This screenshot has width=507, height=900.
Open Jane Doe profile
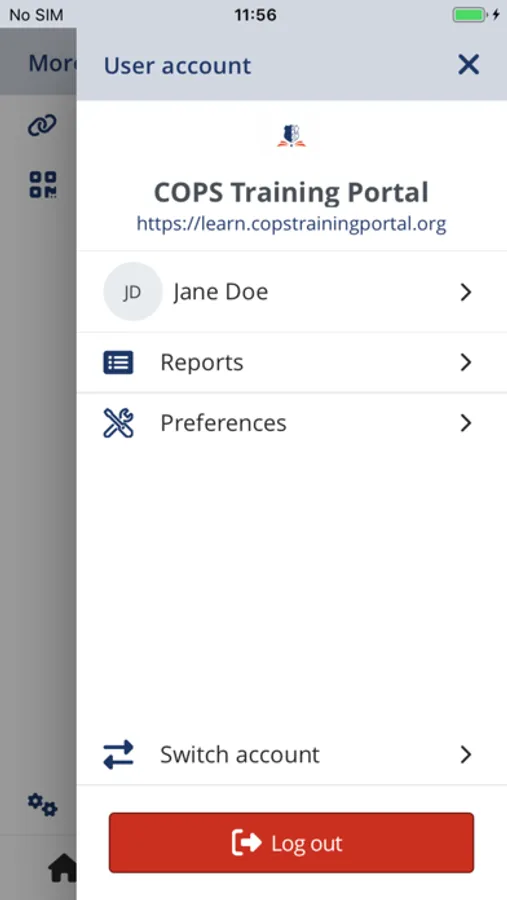point(292,292)
